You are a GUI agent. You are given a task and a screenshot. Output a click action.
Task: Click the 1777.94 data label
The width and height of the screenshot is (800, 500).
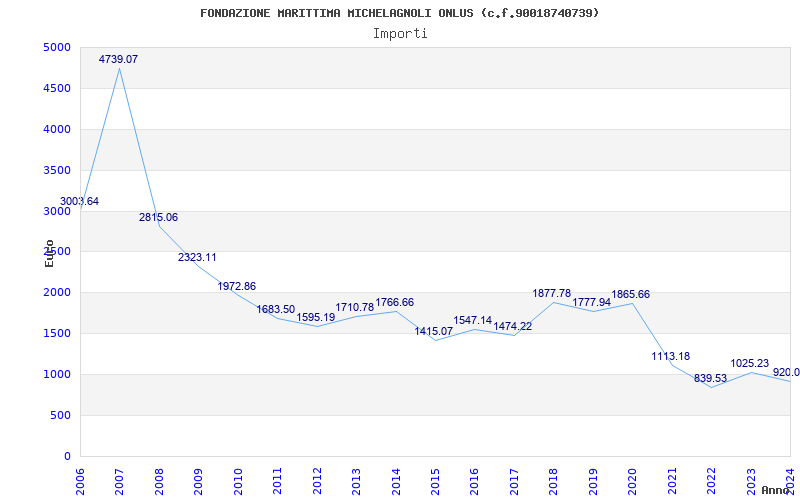pos(591,303)
